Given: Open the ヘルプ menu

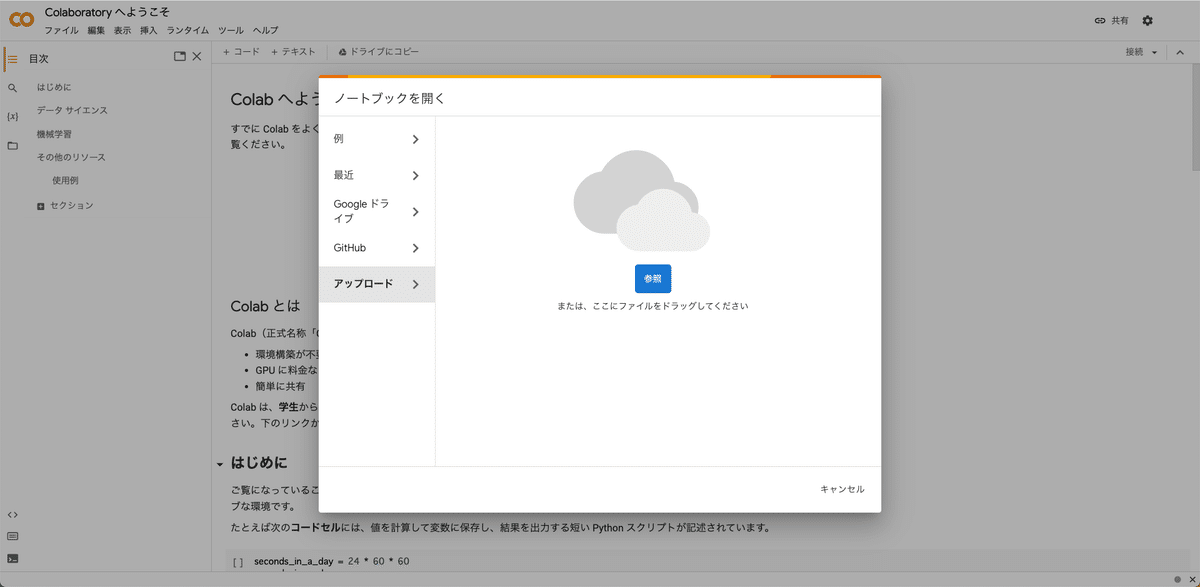Looking at the screenshot, I should [266, 31].
